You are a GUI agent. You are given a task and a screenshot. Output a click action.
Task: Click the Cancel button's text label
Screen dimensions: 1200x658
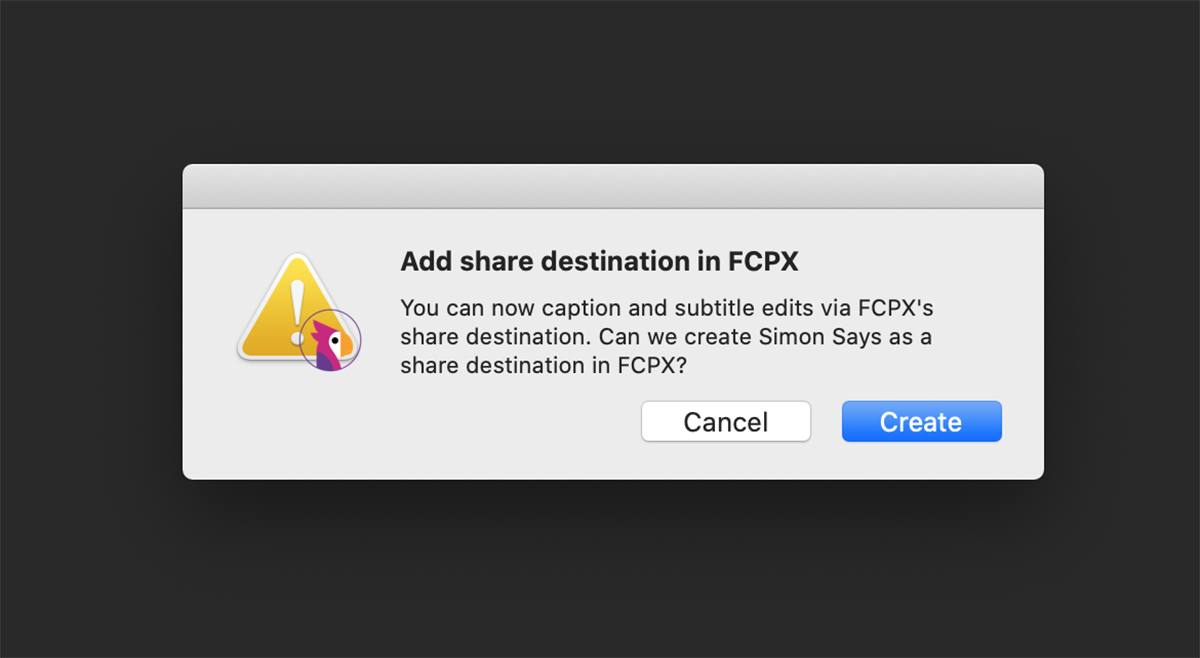coord(726,421)
